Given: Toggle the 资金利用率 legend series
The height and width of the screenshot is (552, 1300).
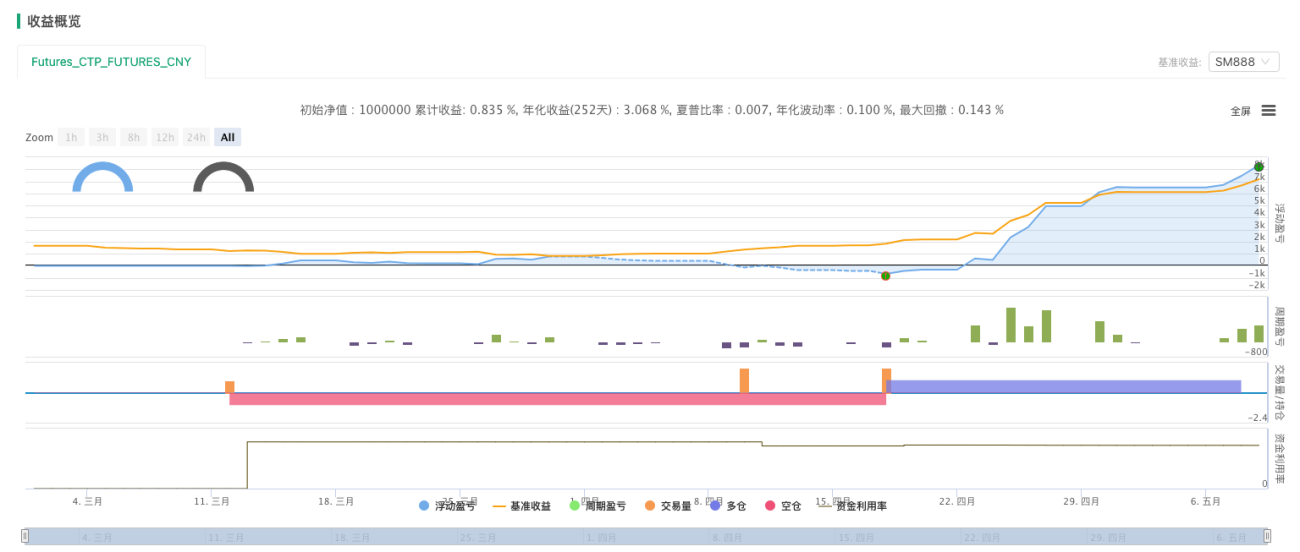Looking at the screenshot, I should click(852, 506).
